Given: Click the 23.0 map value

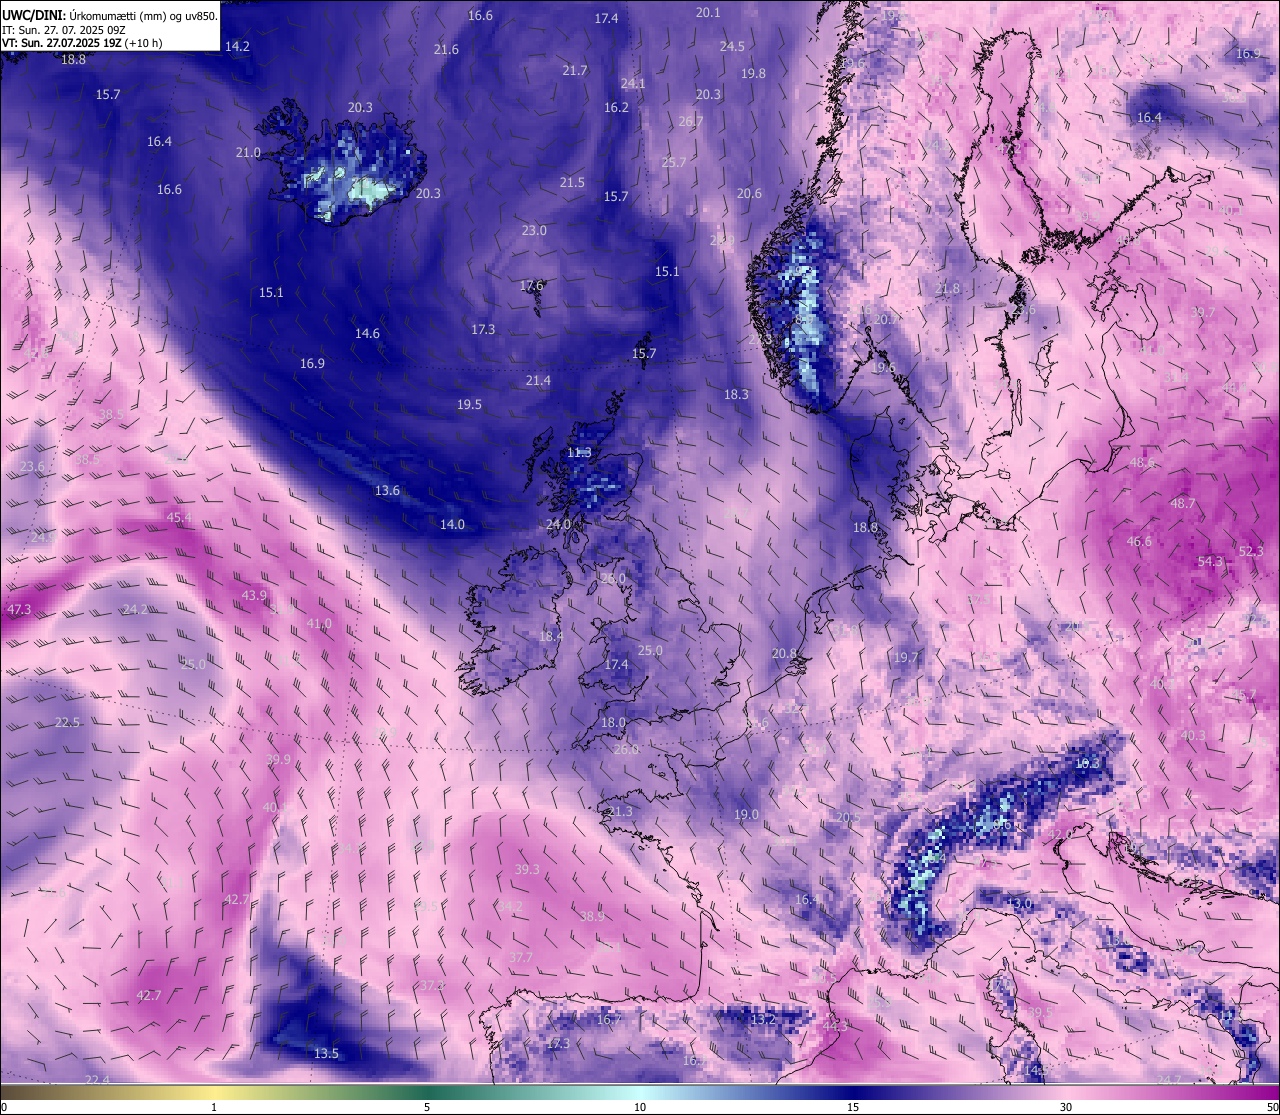Looking at the screenshot, I should point(534,230).
